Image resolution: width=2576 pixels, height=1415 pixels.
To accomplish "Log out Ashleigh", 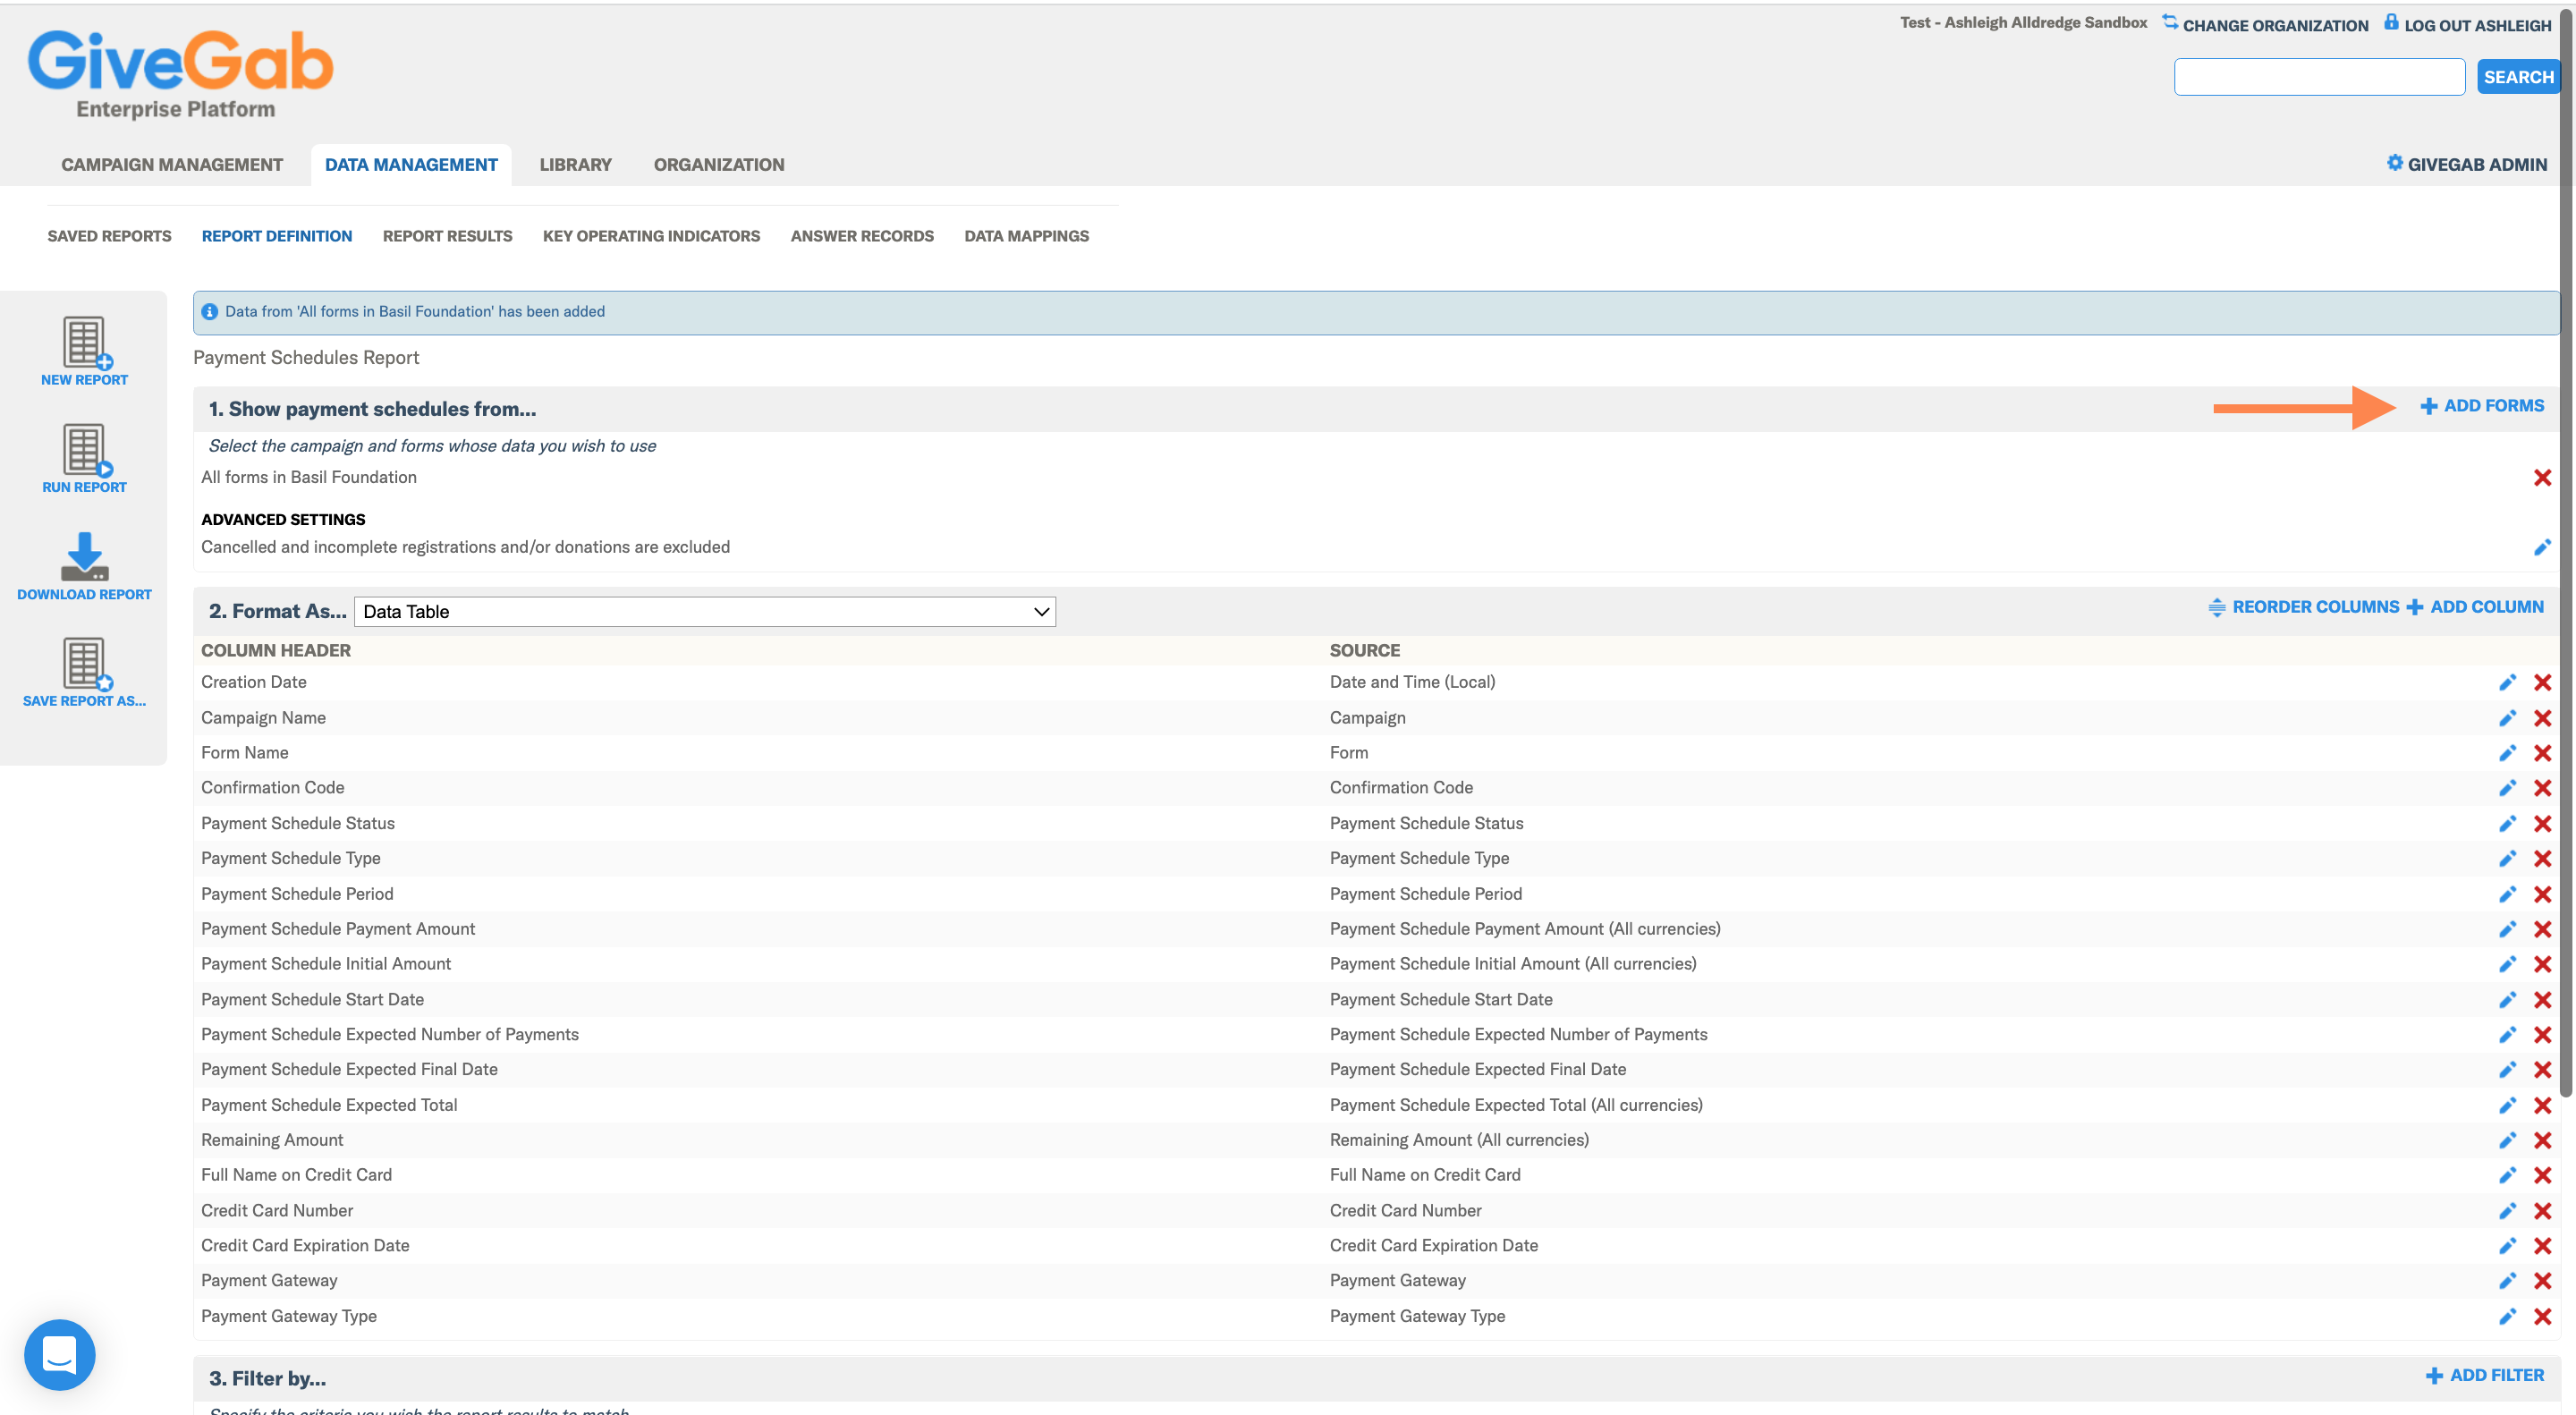I will (2467, 24).
